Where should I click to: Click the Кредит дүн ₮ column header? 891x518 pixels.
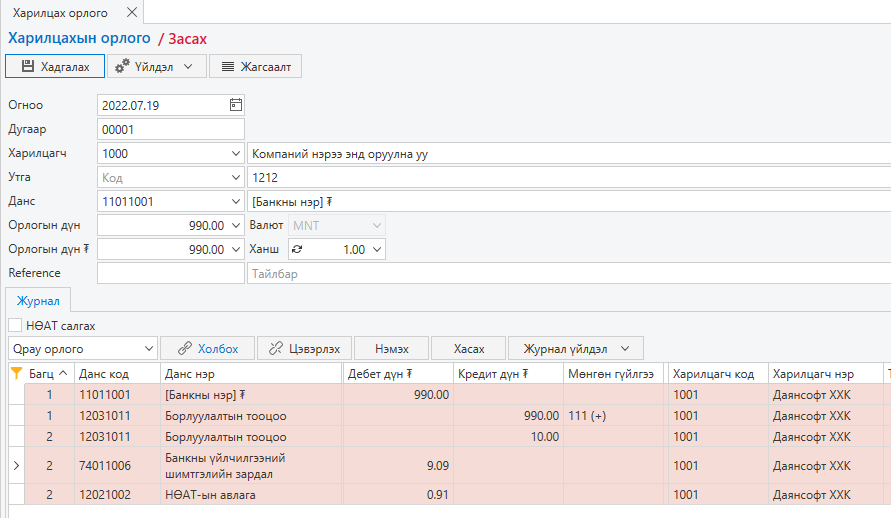pyautogui.click(x=508, y=374)
